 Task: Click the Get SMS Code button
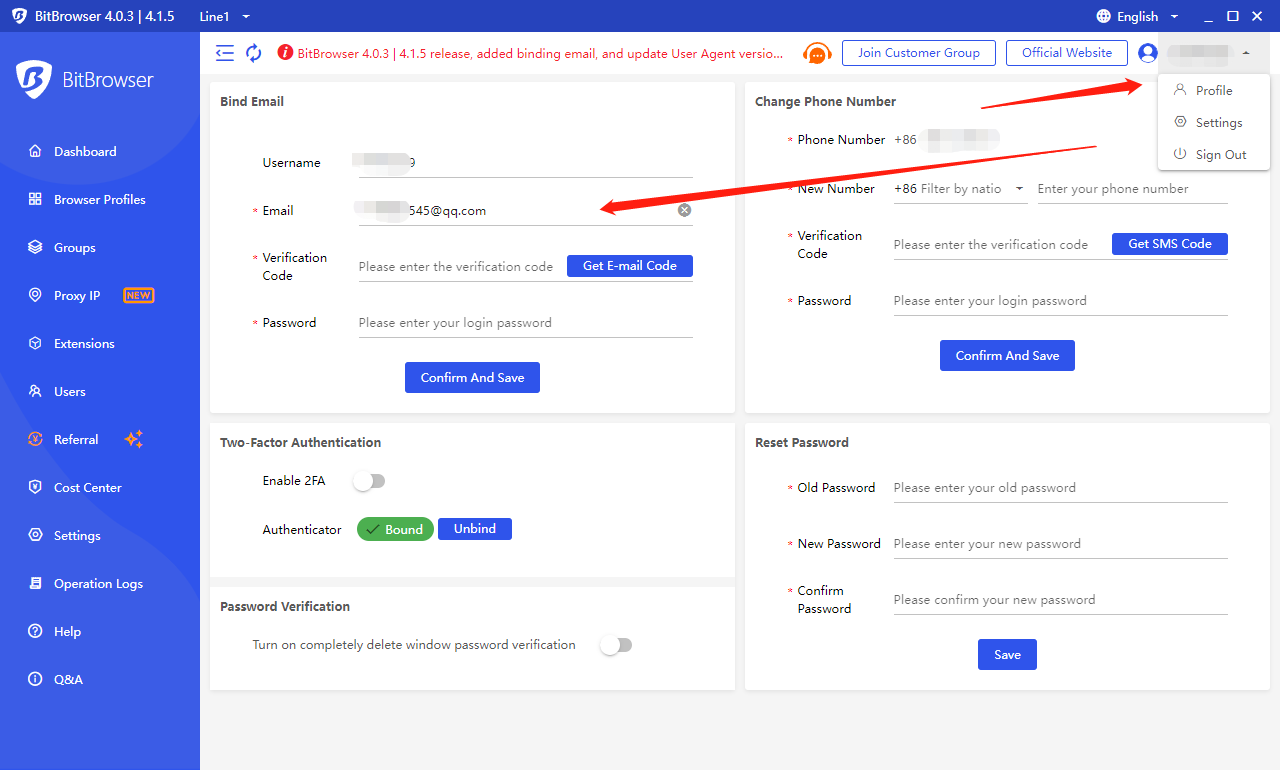point(1170,244)
